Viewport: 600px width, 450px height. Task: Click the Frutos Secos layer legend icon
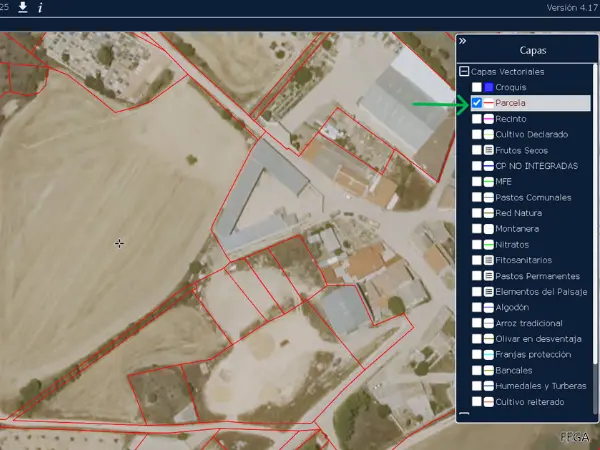[x=489, y=150]
